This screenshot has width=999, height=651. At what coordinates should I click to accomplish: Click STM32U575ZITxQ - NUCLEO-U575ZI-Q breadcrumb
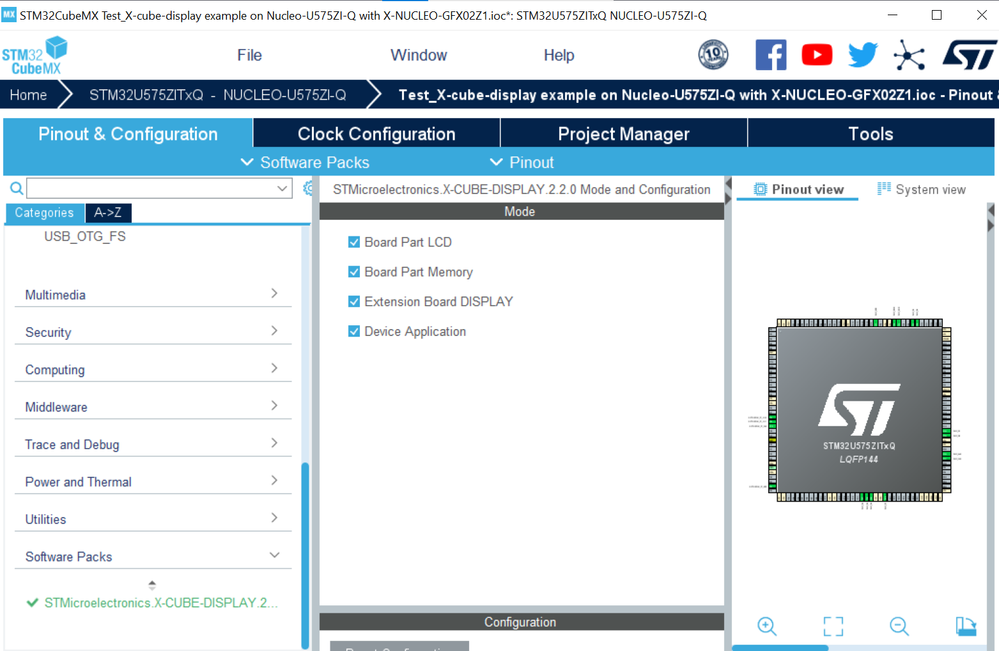coord(217,95)
